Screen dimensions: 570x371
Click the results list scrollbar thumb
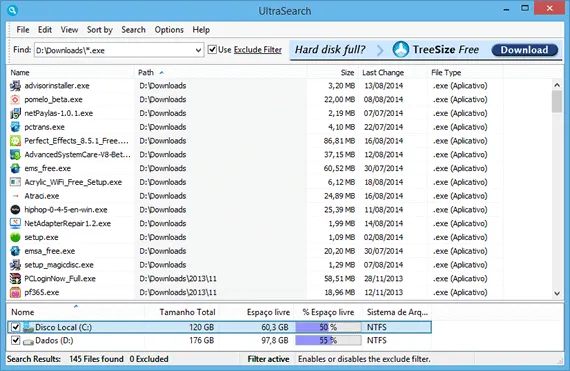557,101
